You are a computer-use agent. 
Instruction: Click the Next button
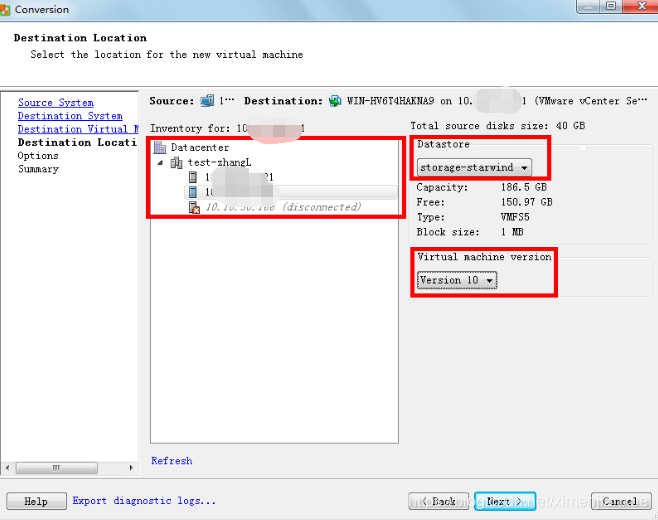tap(505, 501)
